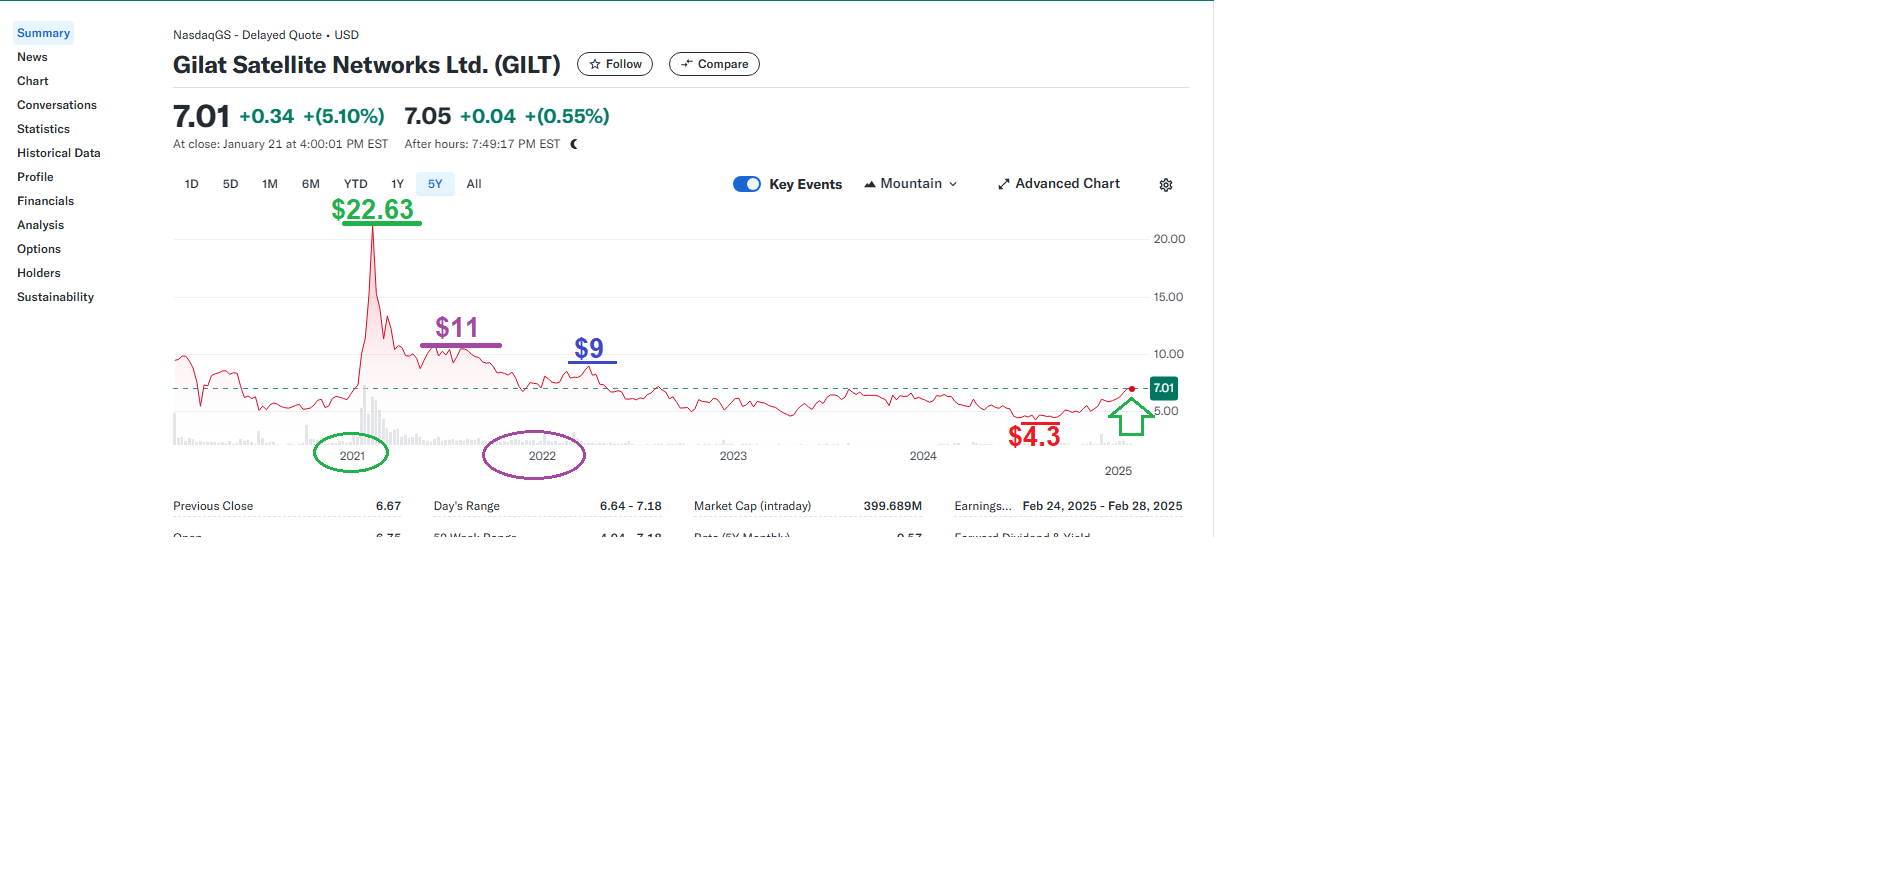The width and height of the screenshot is (1894, 872).
Task: View the Conversations page
Action: point(57,105)
